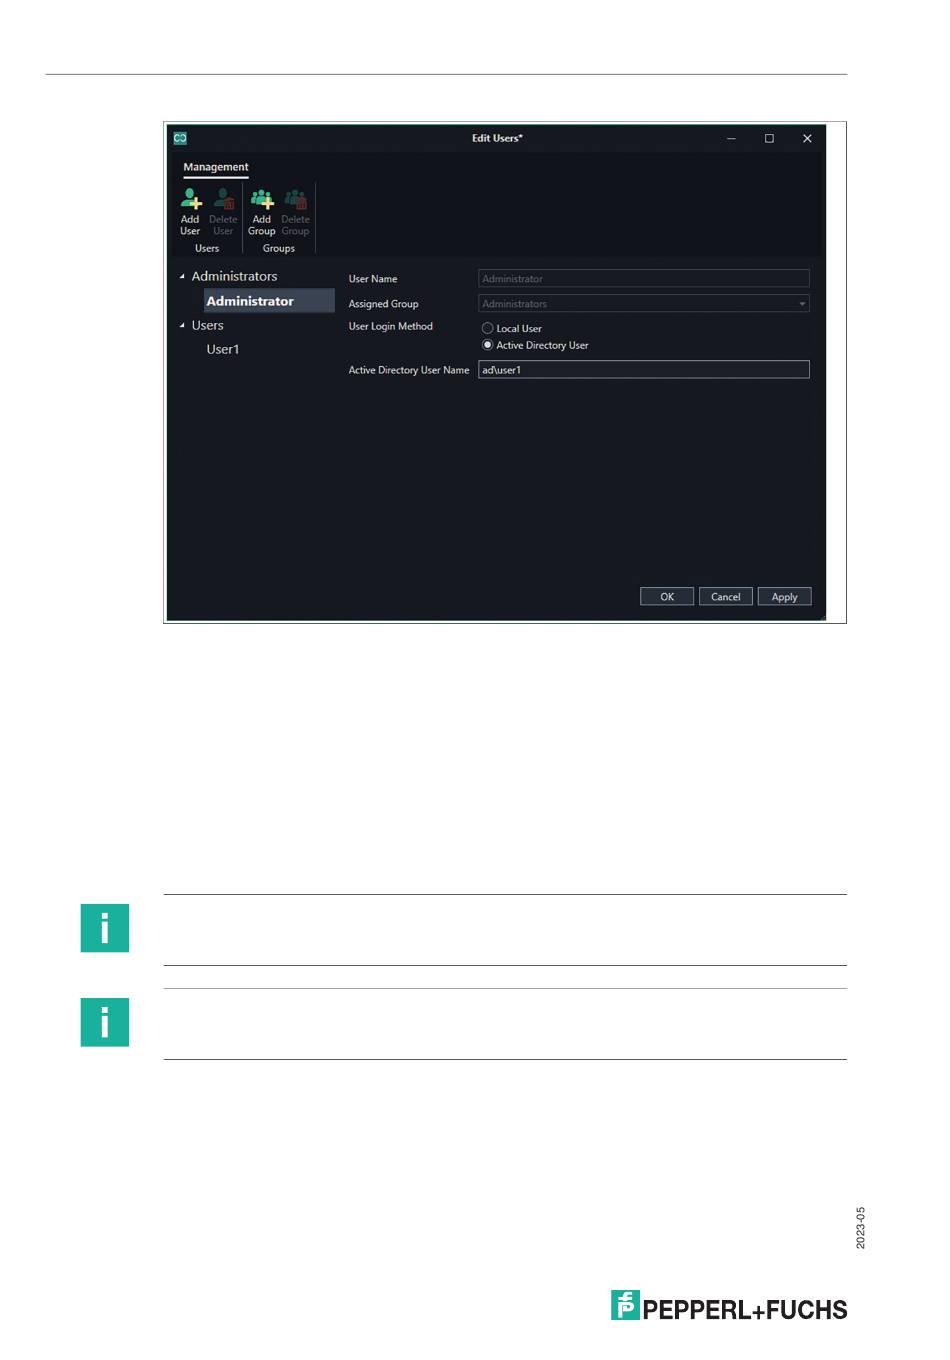Click the Add User icon
This screenshot has height=1360, width=950.
tap(190, 200)
